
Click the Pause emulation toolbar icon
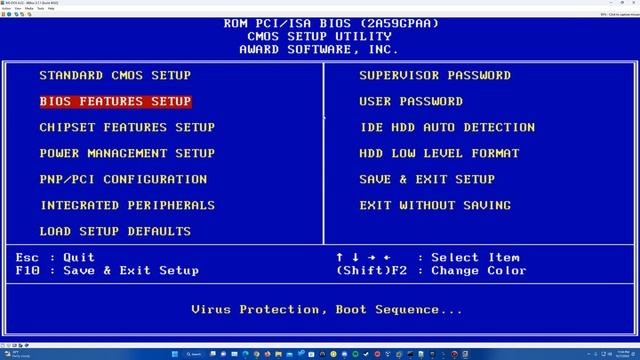click(3, 14)
